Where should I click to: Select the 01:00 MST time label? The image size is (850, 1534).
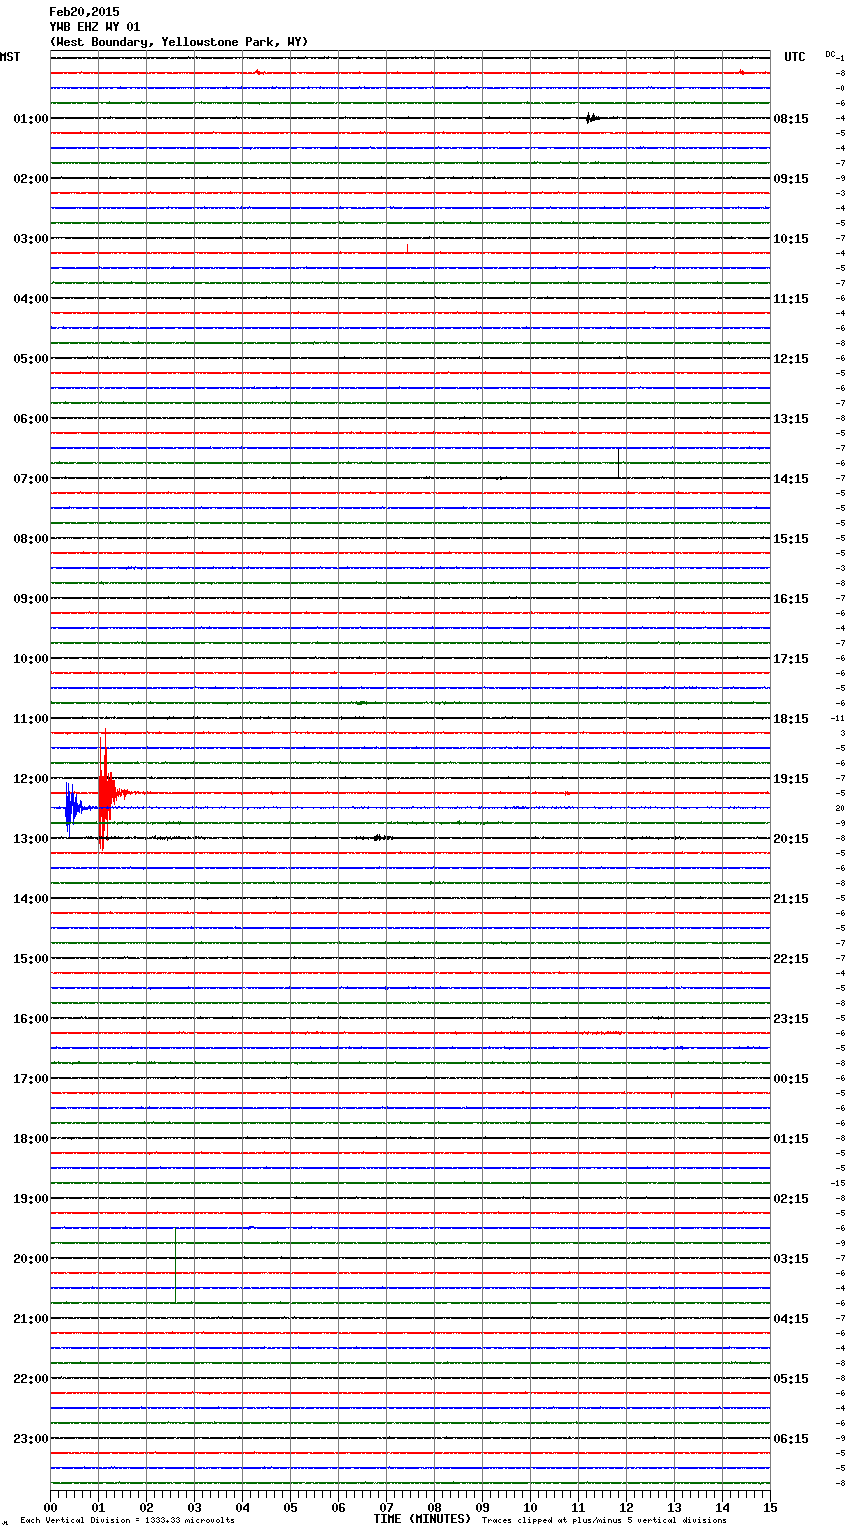(x=30, y=119)
